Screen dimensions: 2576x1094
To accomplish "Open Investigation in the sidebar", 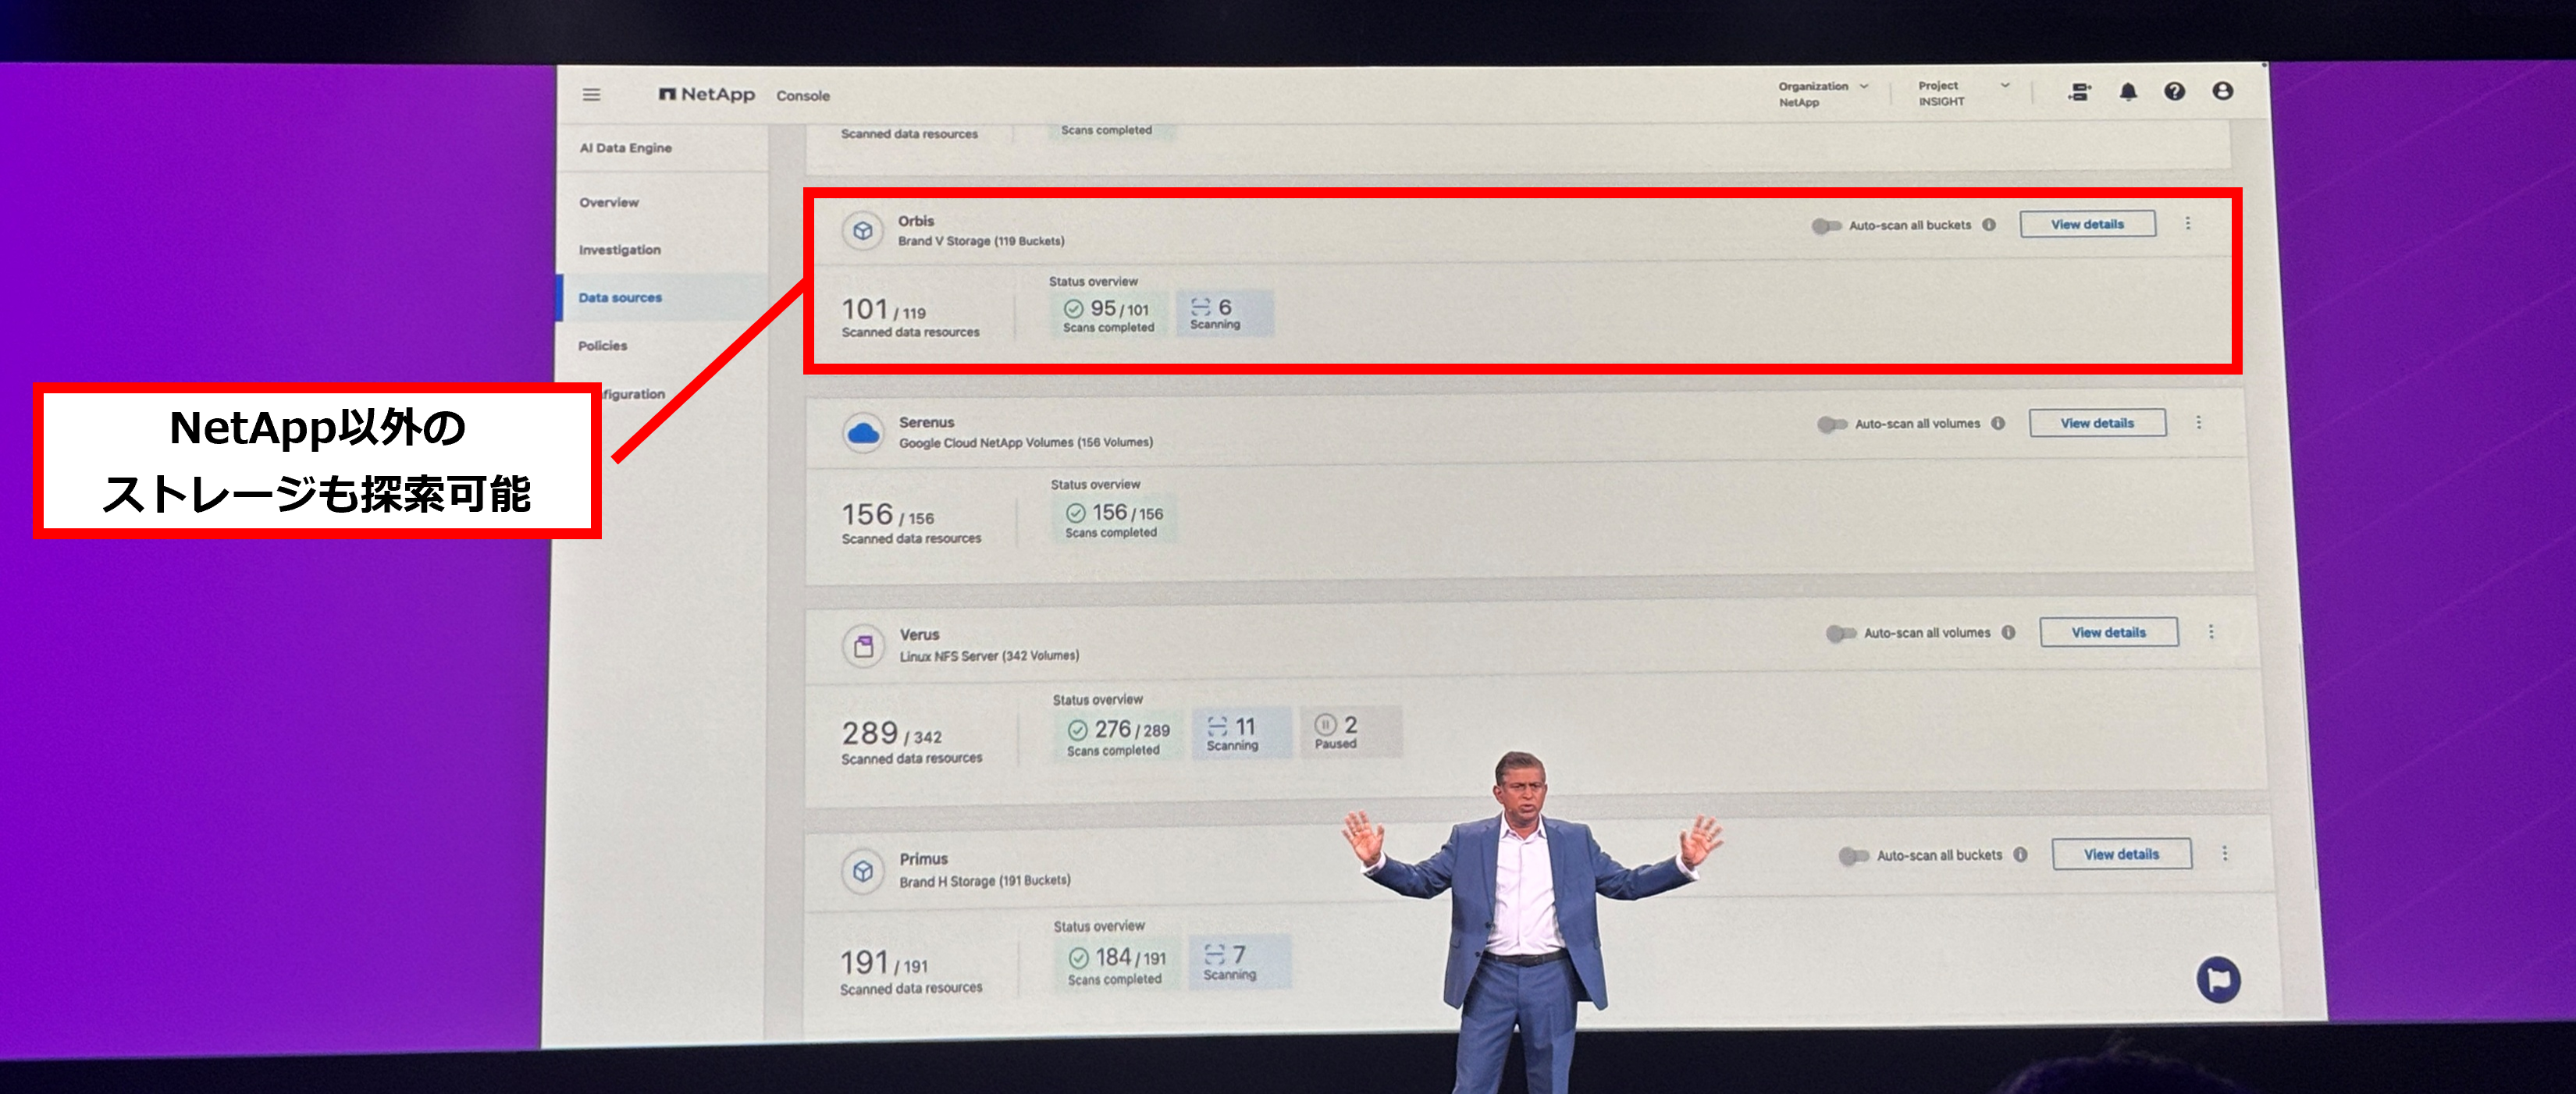I will 620,250.
